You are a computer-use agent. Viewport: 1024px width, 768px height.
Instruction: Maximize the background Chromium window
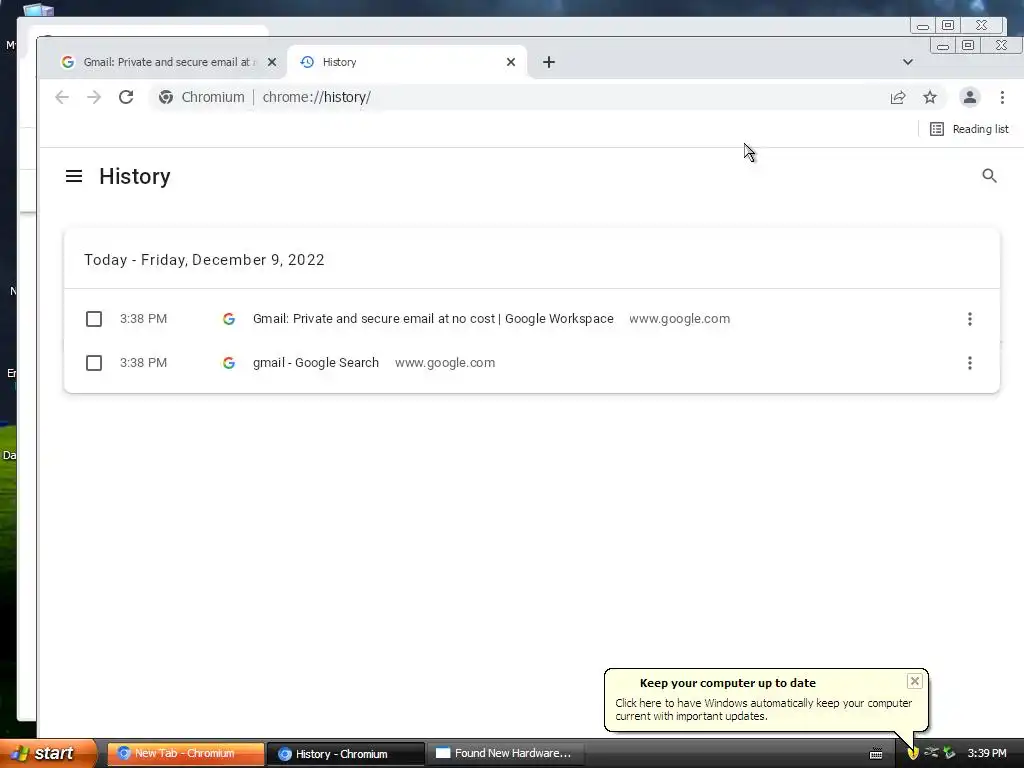(x=948, y=25)
